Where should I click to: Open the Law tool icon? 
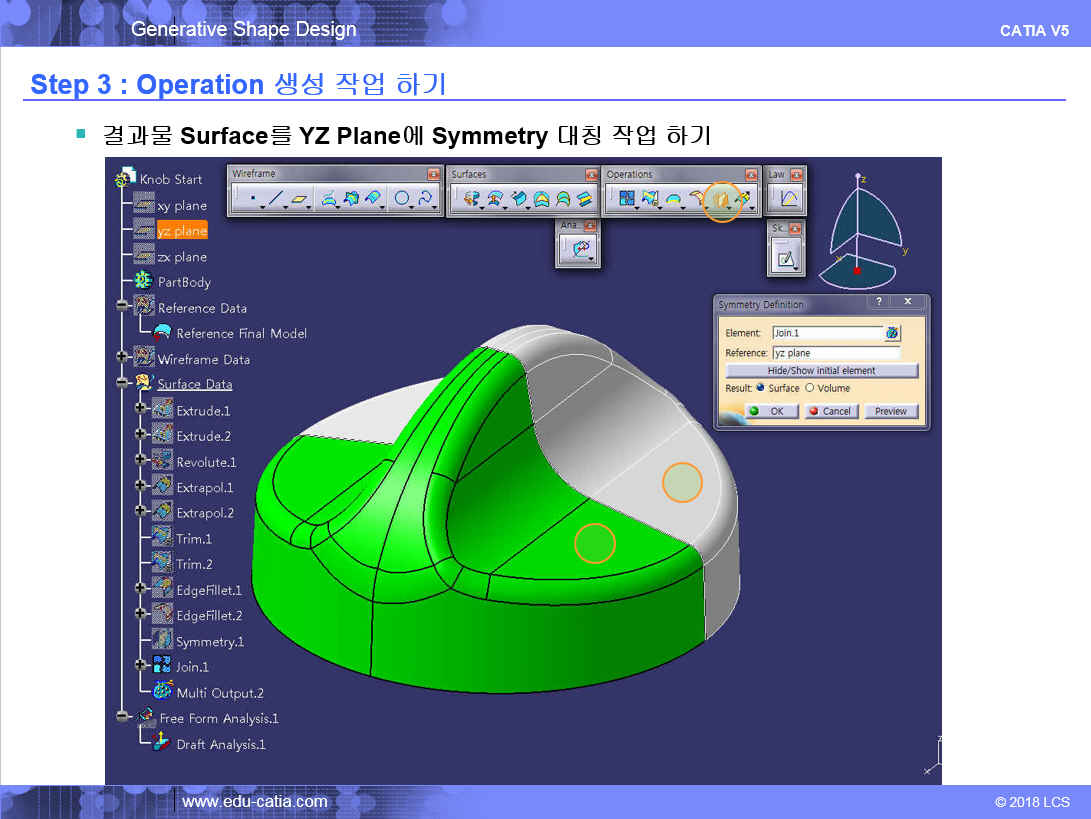pyautogui.click(x=788, y=199)
